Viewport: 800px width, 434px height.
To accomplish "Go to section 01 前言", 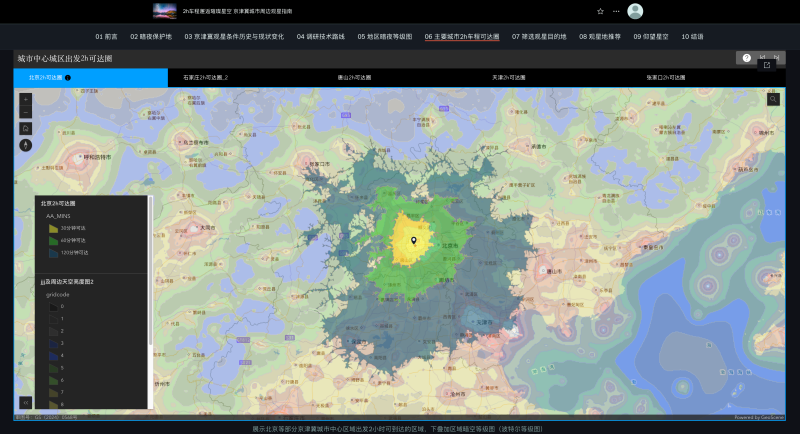I will (106, 37).
